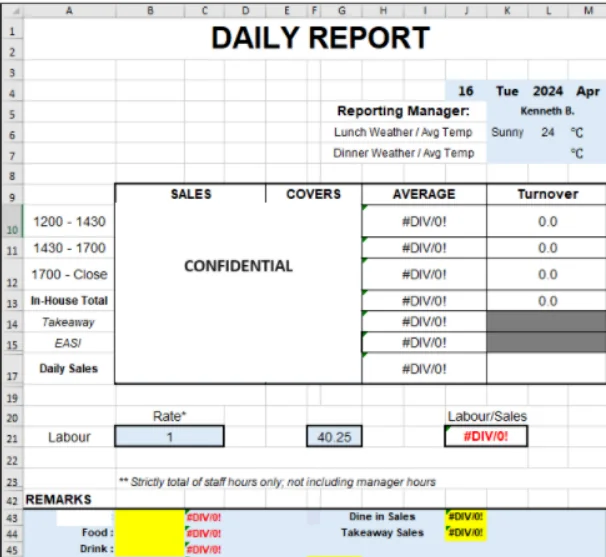Click the 'Drink :' label
606x557 pixels.
tap(97, 549)
